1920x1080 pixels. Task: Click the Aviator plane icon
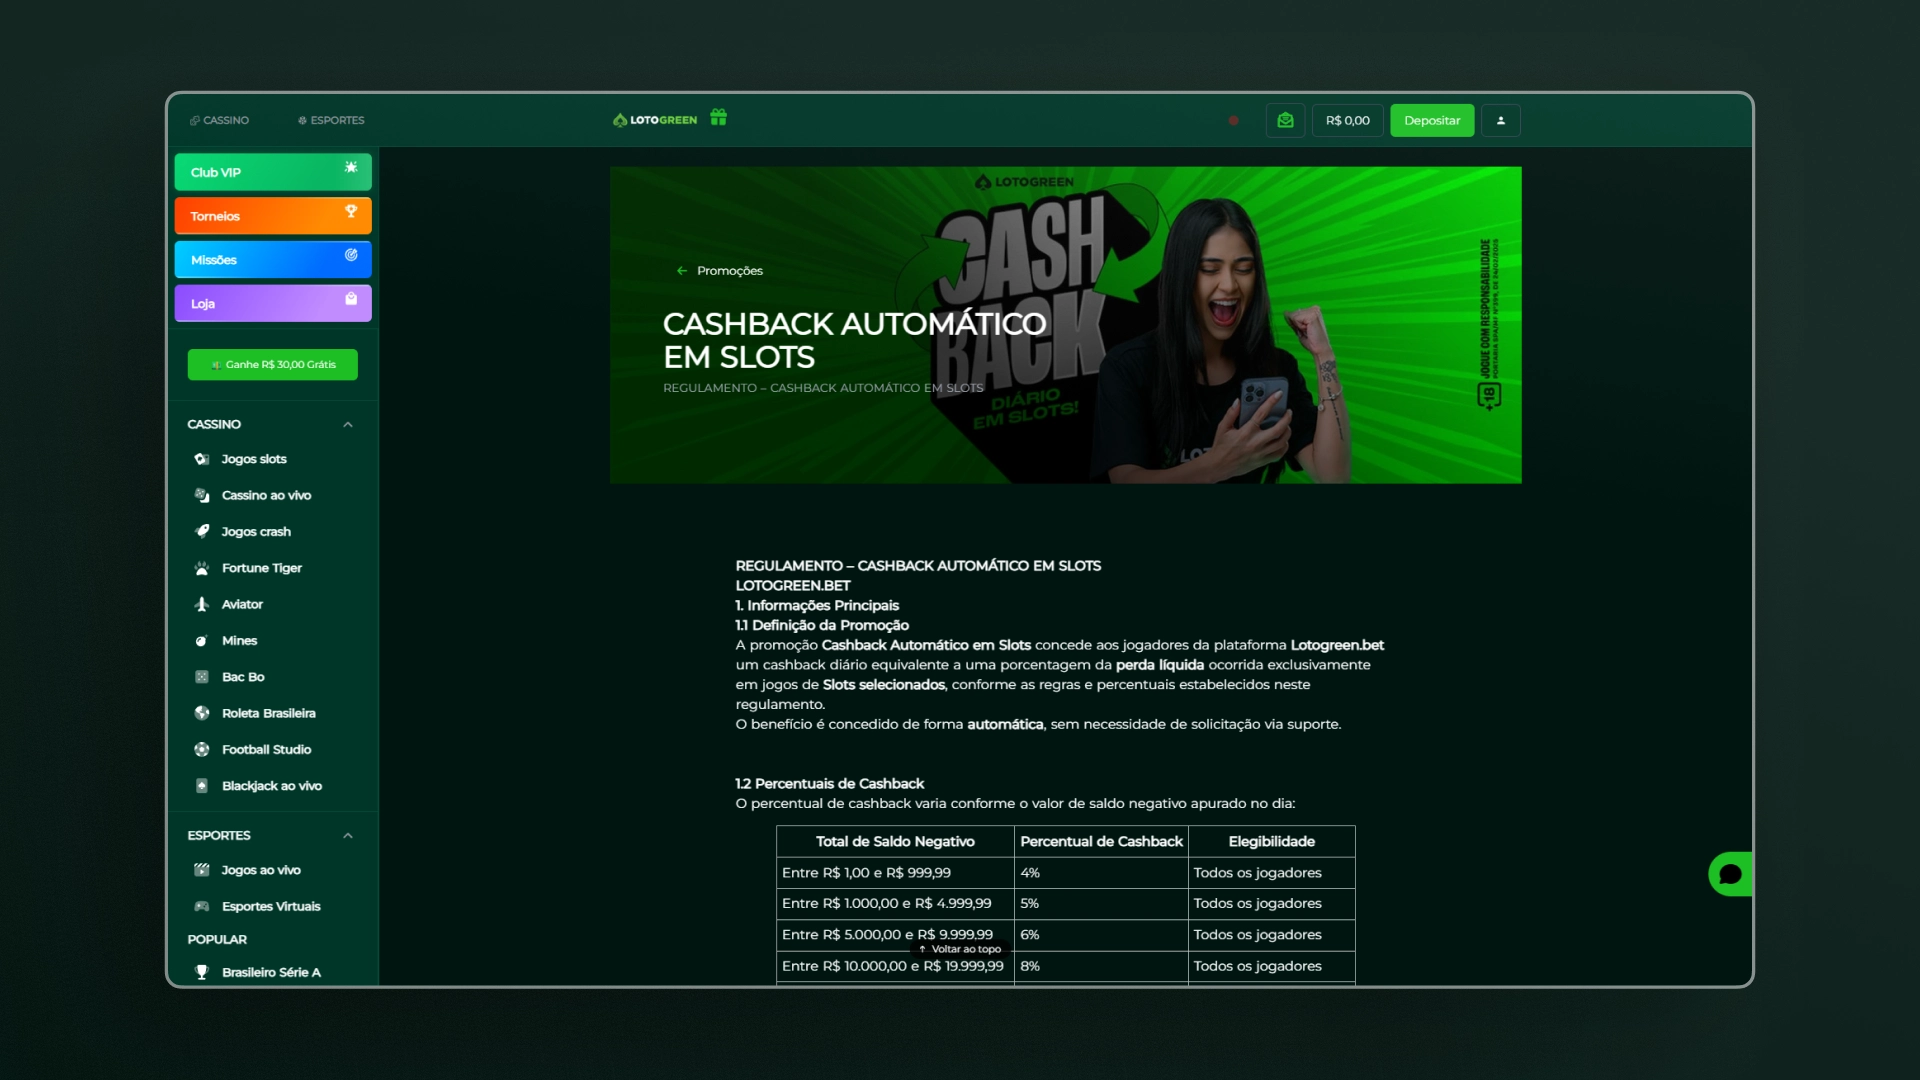pos(202,604)
